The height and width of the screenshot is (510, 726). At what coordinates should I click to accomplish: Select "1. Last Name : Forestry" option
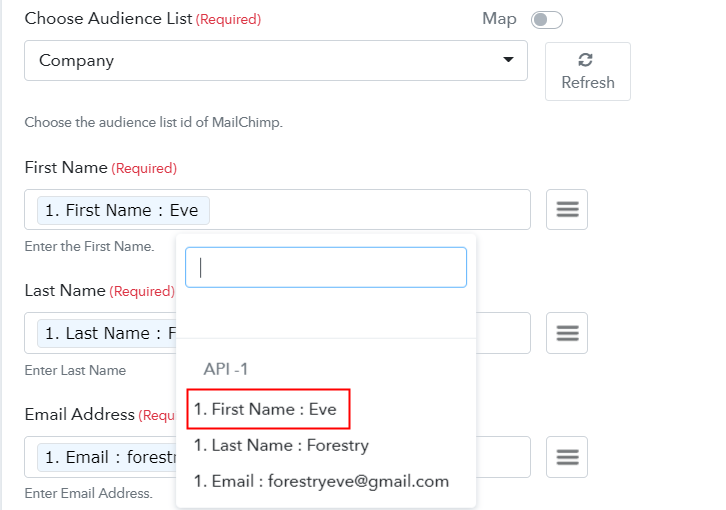281,445
